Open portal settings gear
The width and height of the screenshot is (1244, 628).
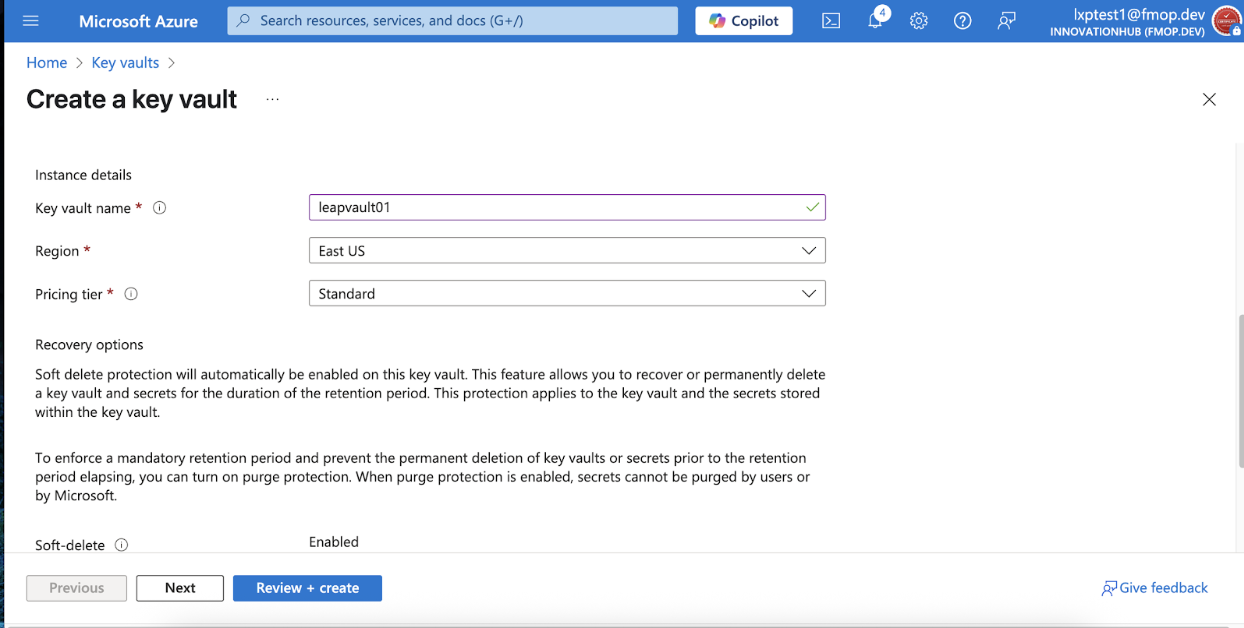coord(919,21)
